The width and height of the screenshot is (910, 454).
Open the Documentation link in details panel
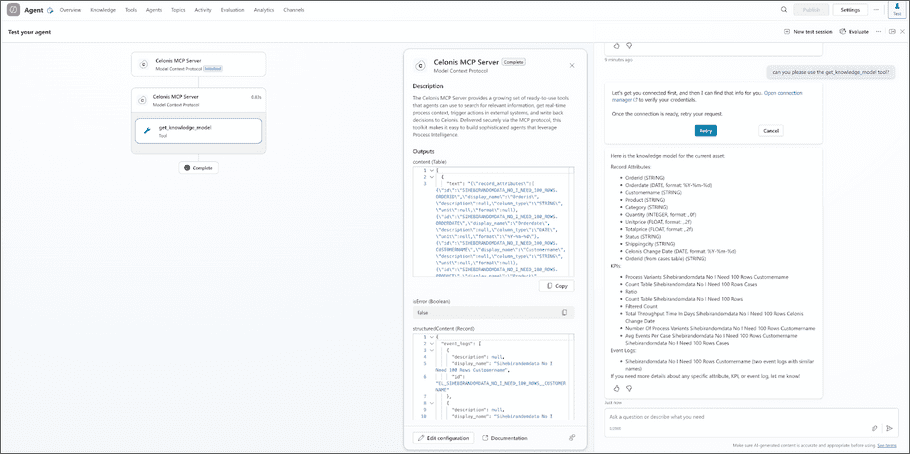pyautogui.click(x=504, y=438)
